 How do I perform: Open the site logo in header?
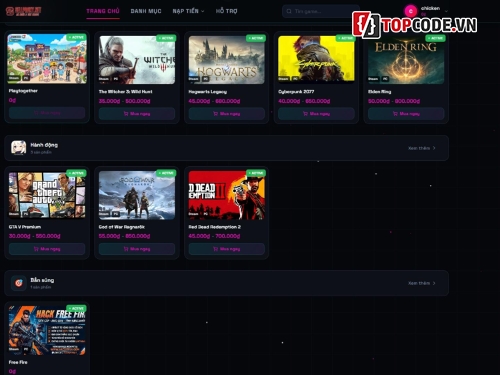24,11
